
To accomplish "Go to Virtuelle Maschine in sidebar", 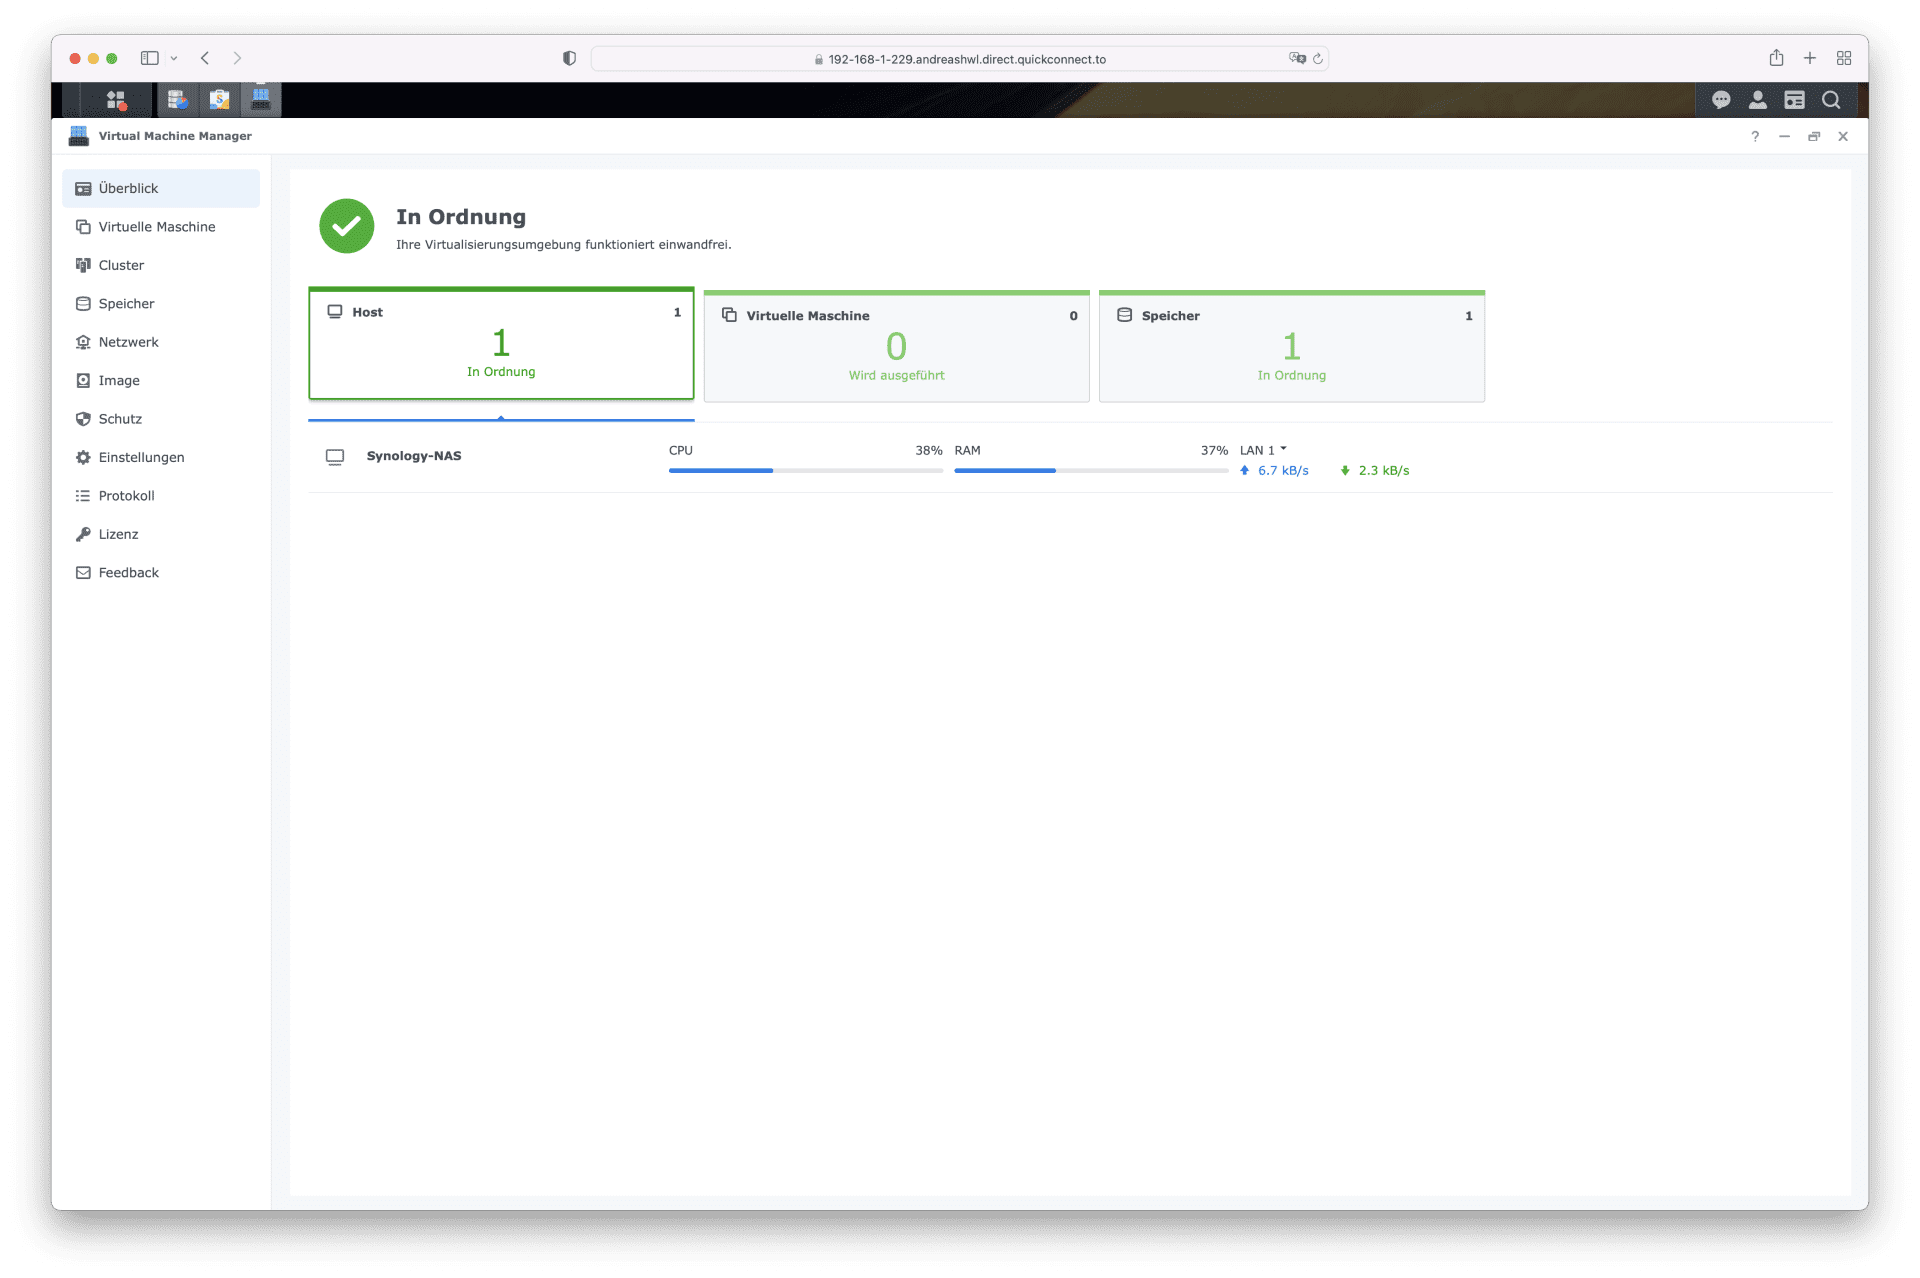I will pos(161,227).
